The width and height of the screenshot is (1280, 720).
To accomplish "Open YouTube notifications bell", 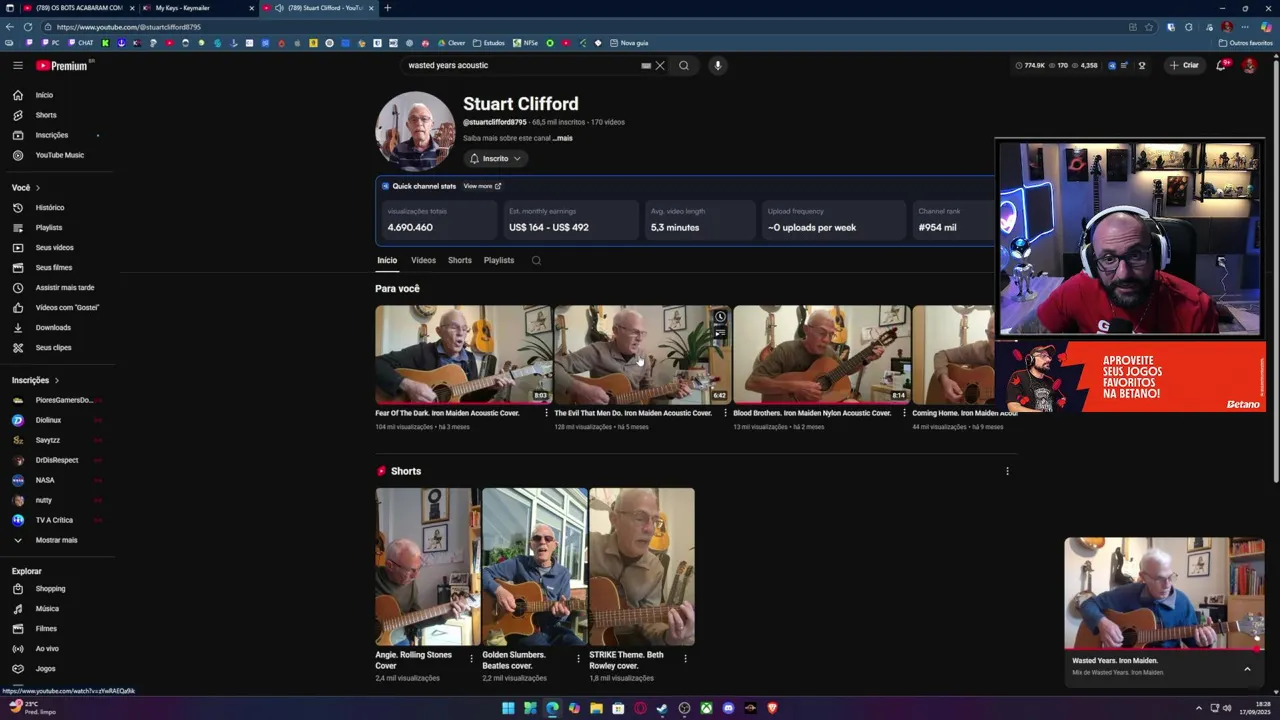I will pyautogui.click(x=1221, y=65).
